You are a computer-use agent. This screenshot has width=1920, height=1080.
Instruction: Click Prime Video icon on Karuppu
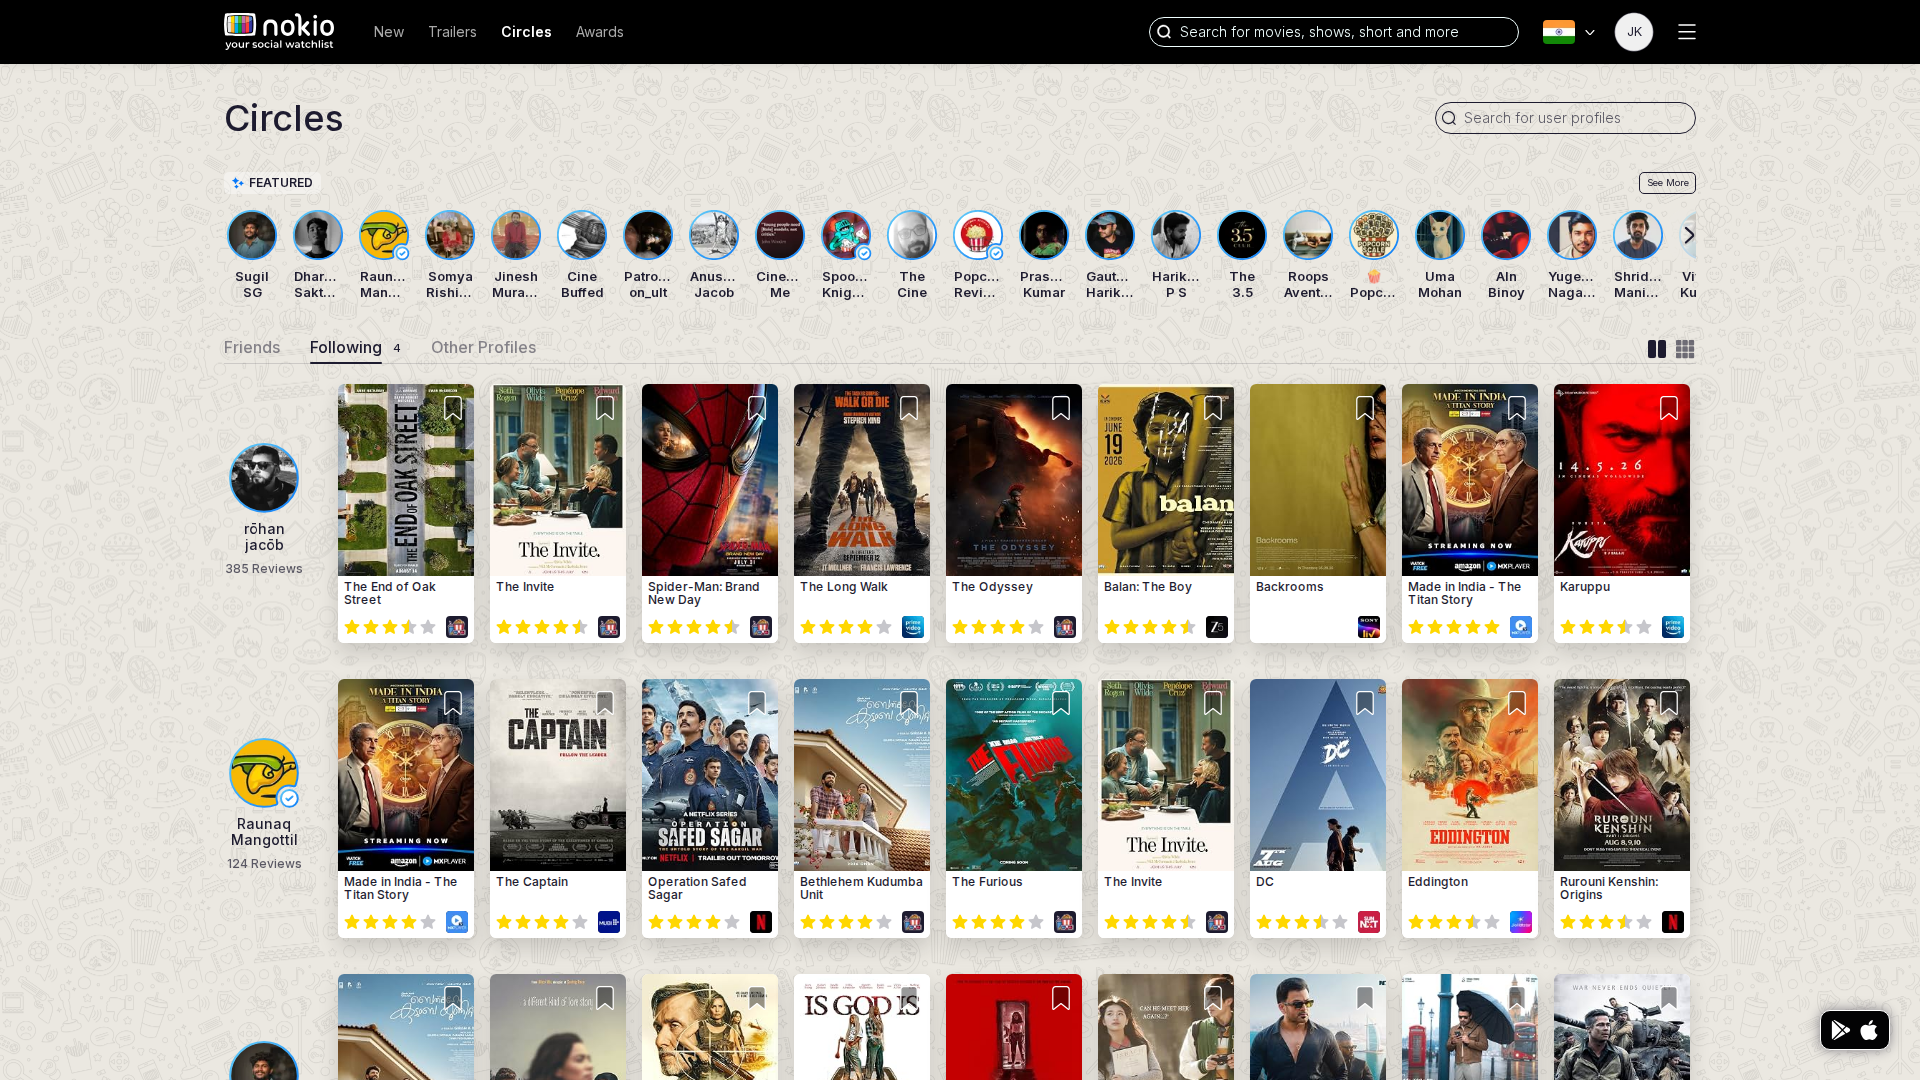pos(1673,627)
